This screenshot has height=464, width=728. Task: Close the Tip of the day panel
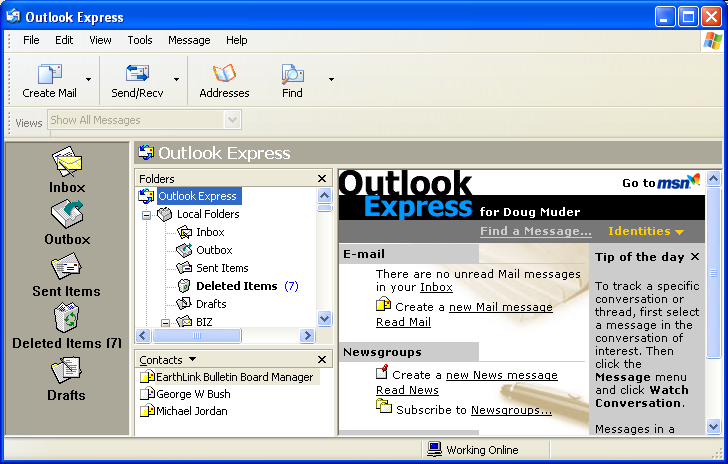[x=695, y=256]
